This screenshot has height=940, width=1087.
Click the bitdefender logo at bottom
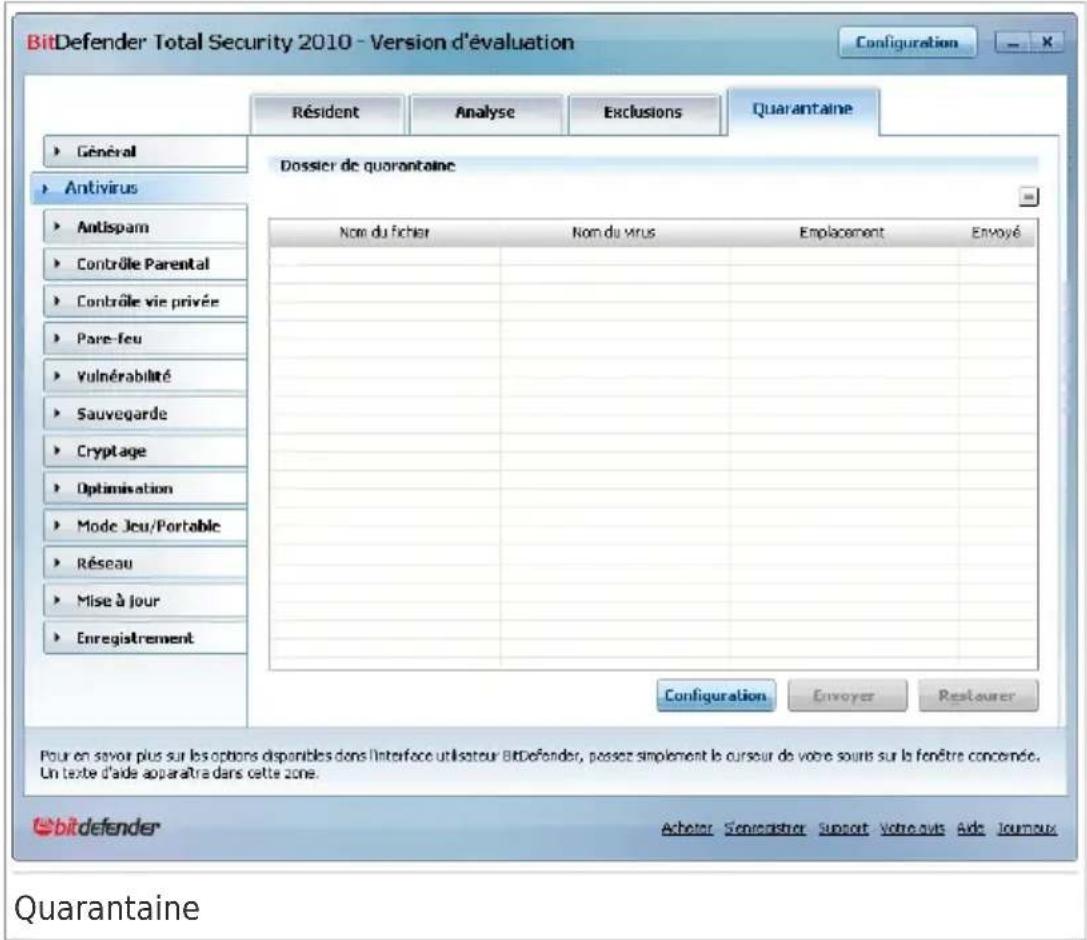point(96,827)
